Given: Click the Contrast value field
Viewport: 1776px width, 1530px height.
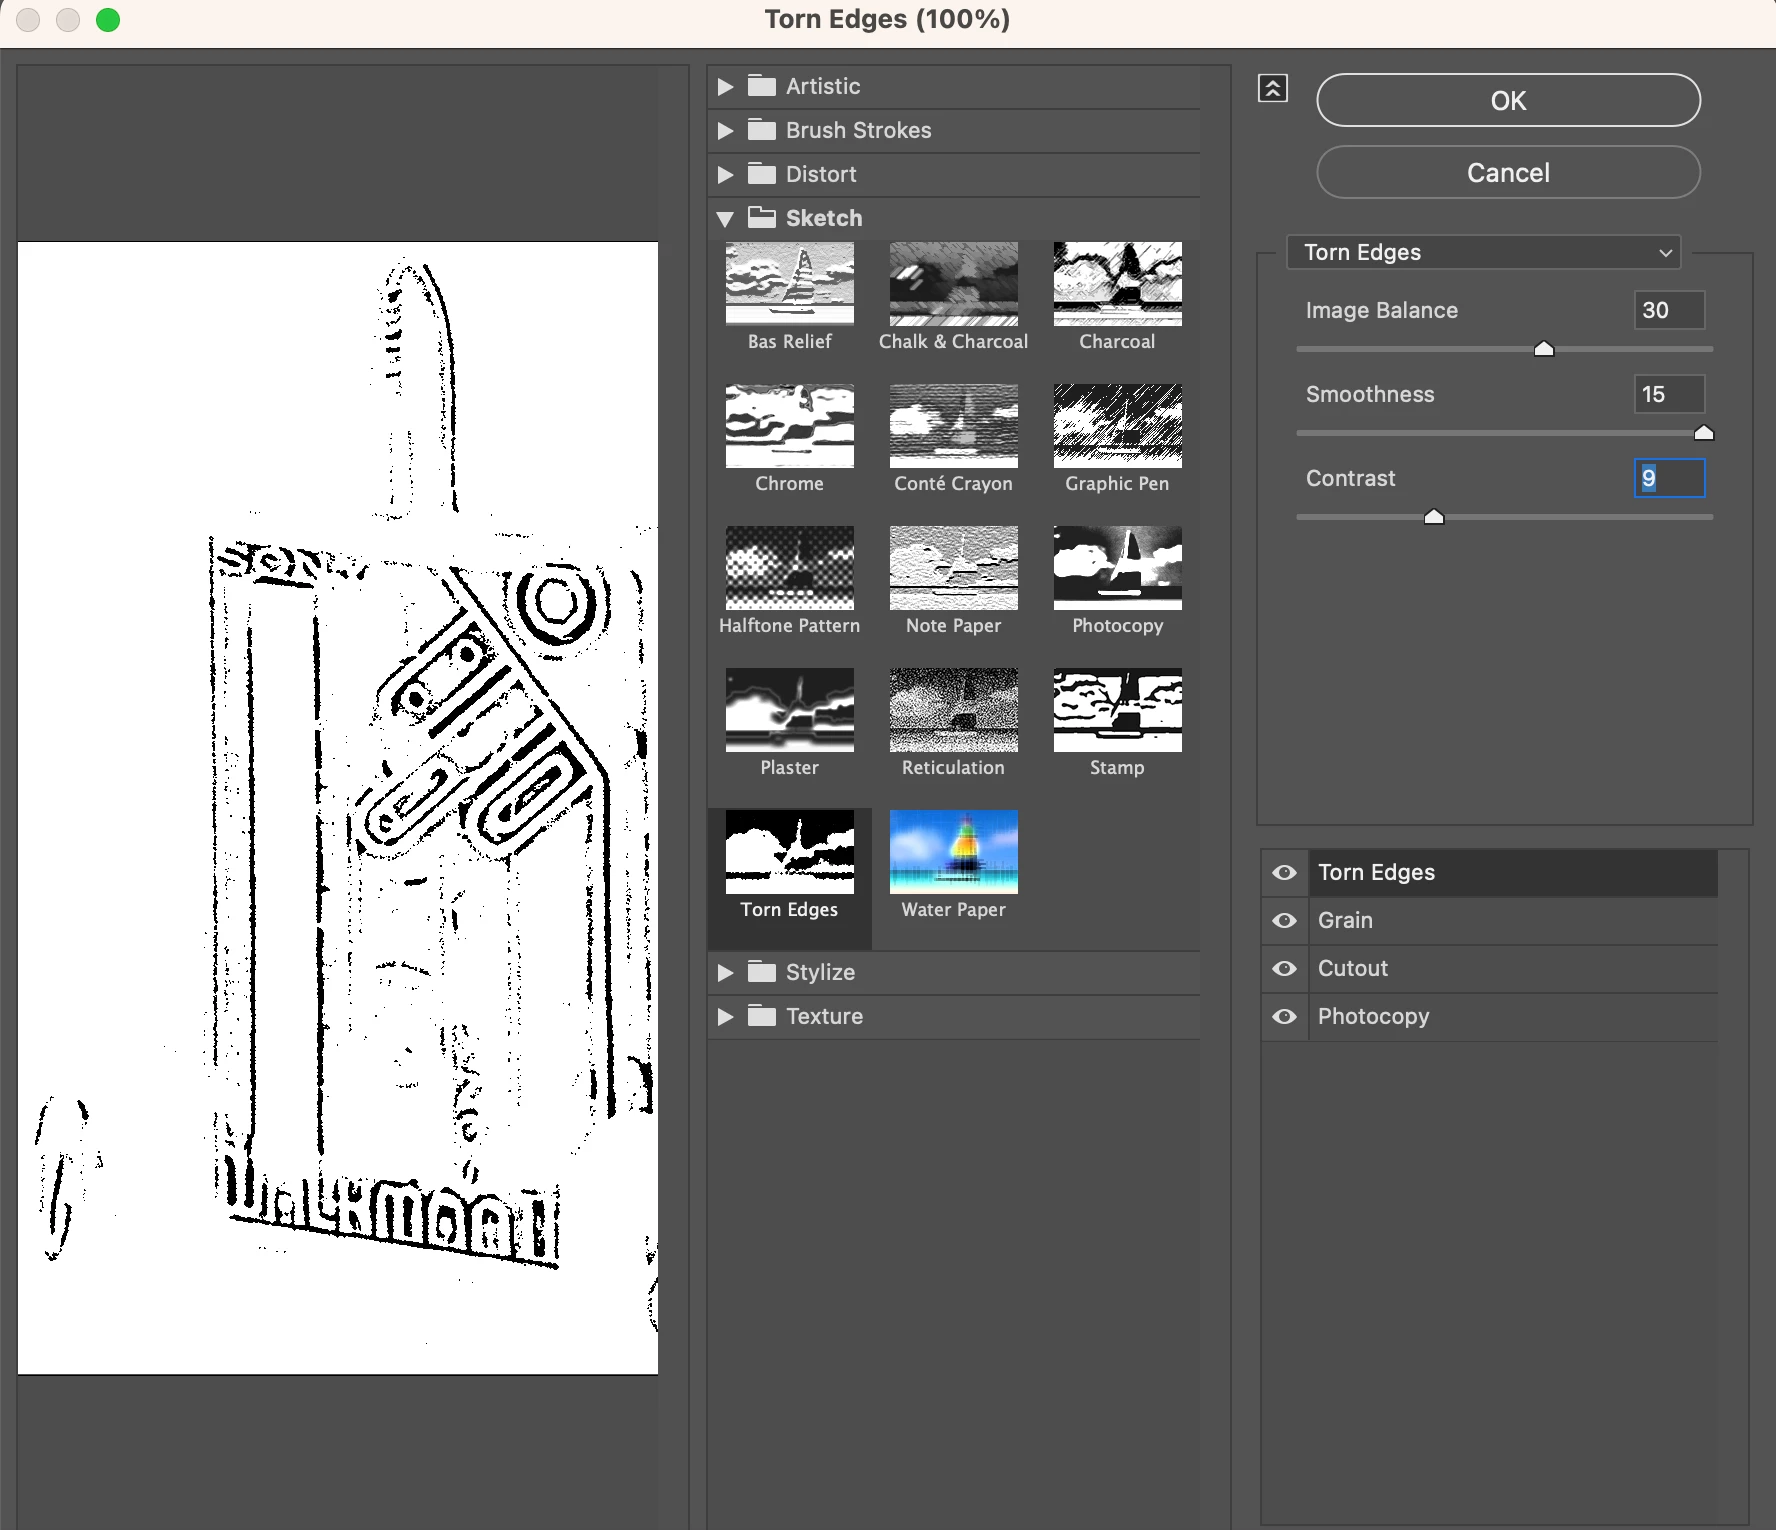Looking at the screenshot, I should pyautogui.click(x=1670, y=478).
